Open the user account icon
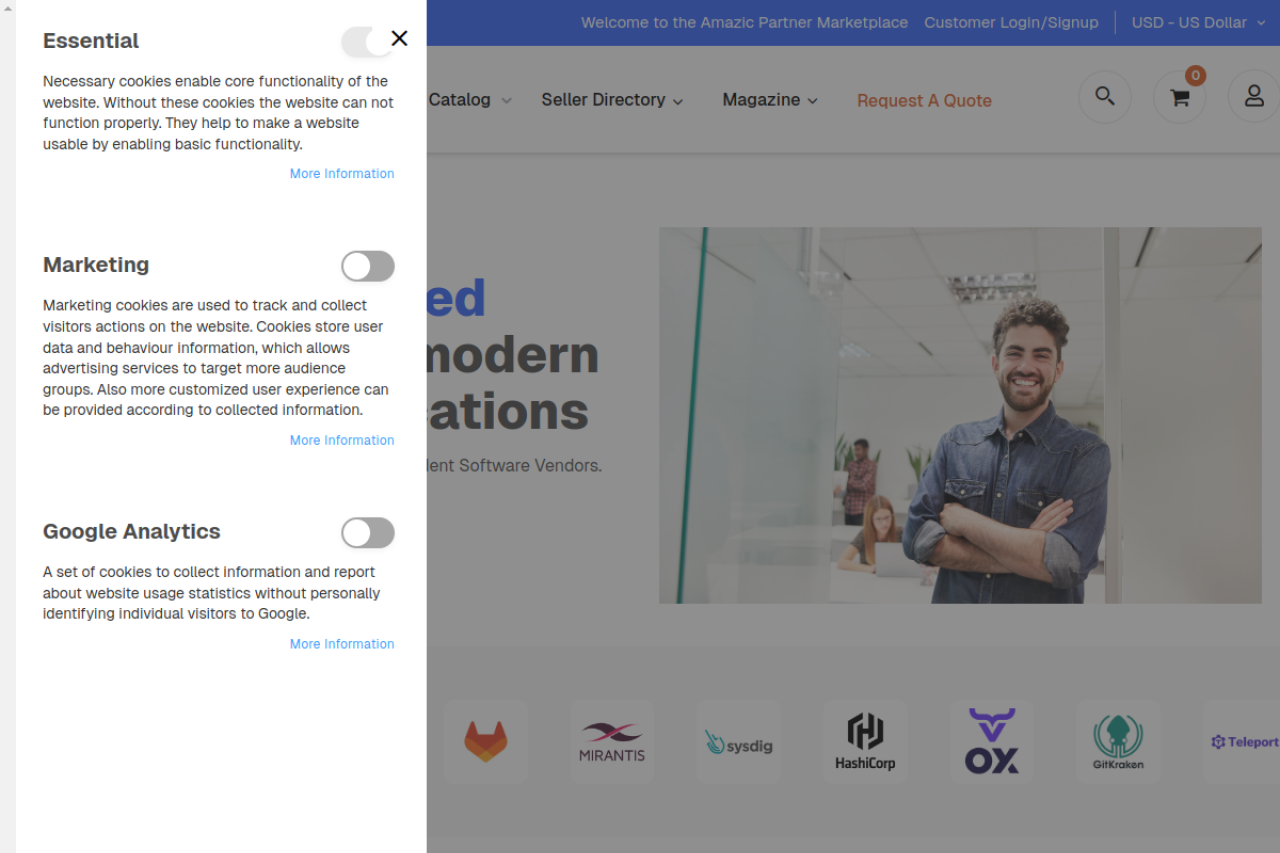The width and height of the screenshot is (1280, 853). click(x=1254, y=97)
